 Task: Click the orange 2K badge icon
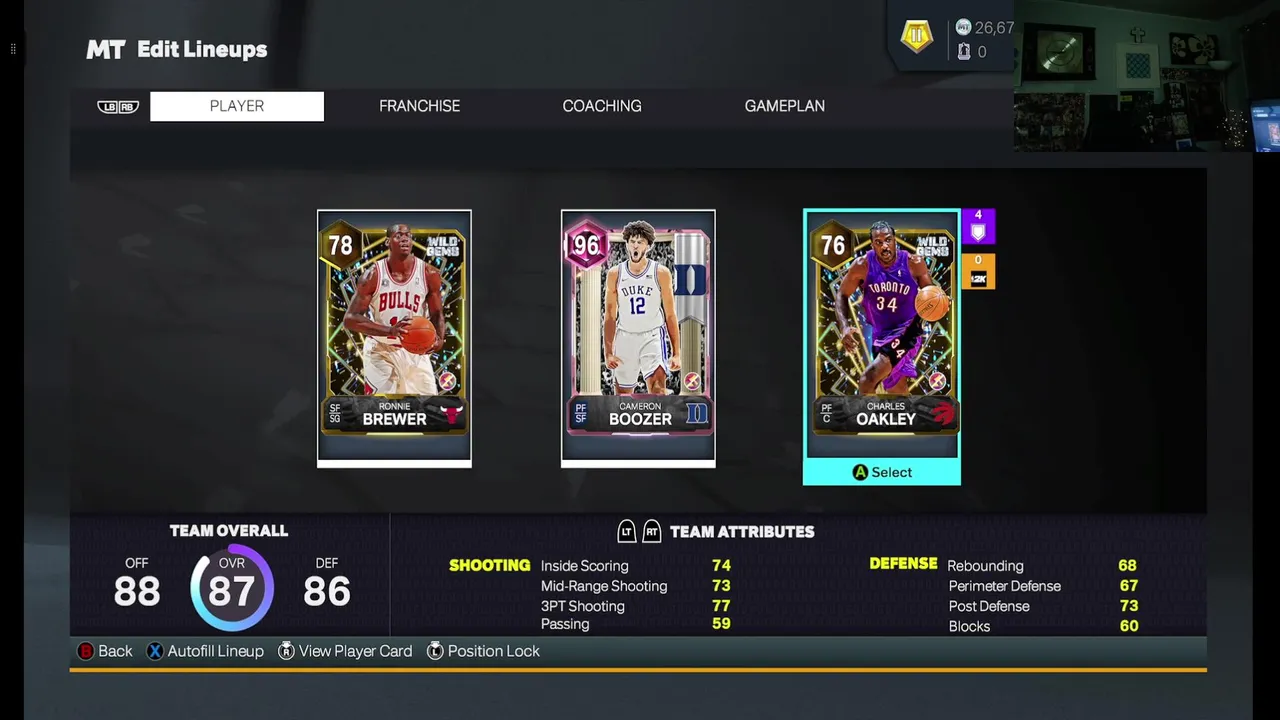click(x=978, y=271)
